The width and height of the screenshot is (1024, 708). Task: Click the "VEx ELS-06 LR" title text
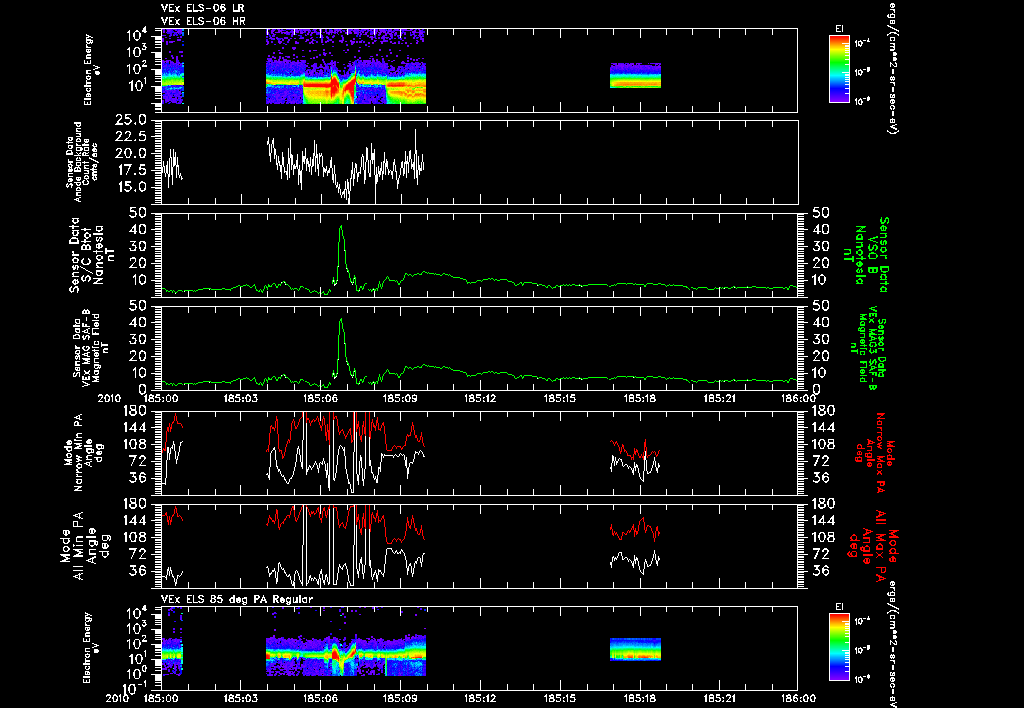pyautogui.click(x=203, y=8)
